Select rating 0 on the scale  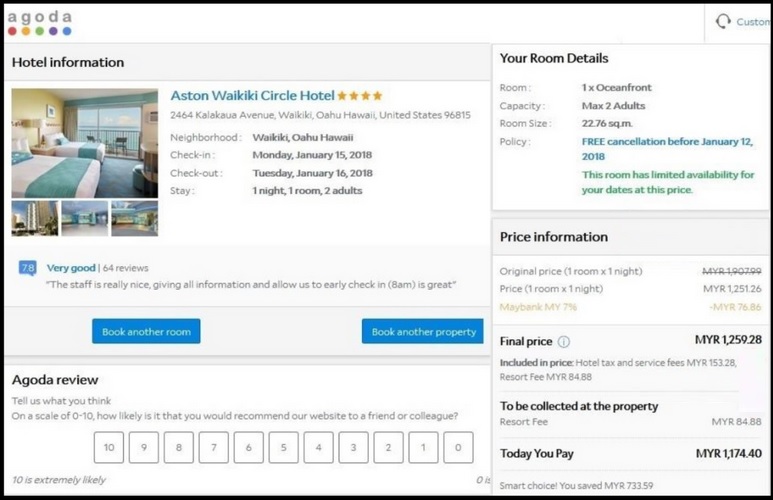click(458, 447)
